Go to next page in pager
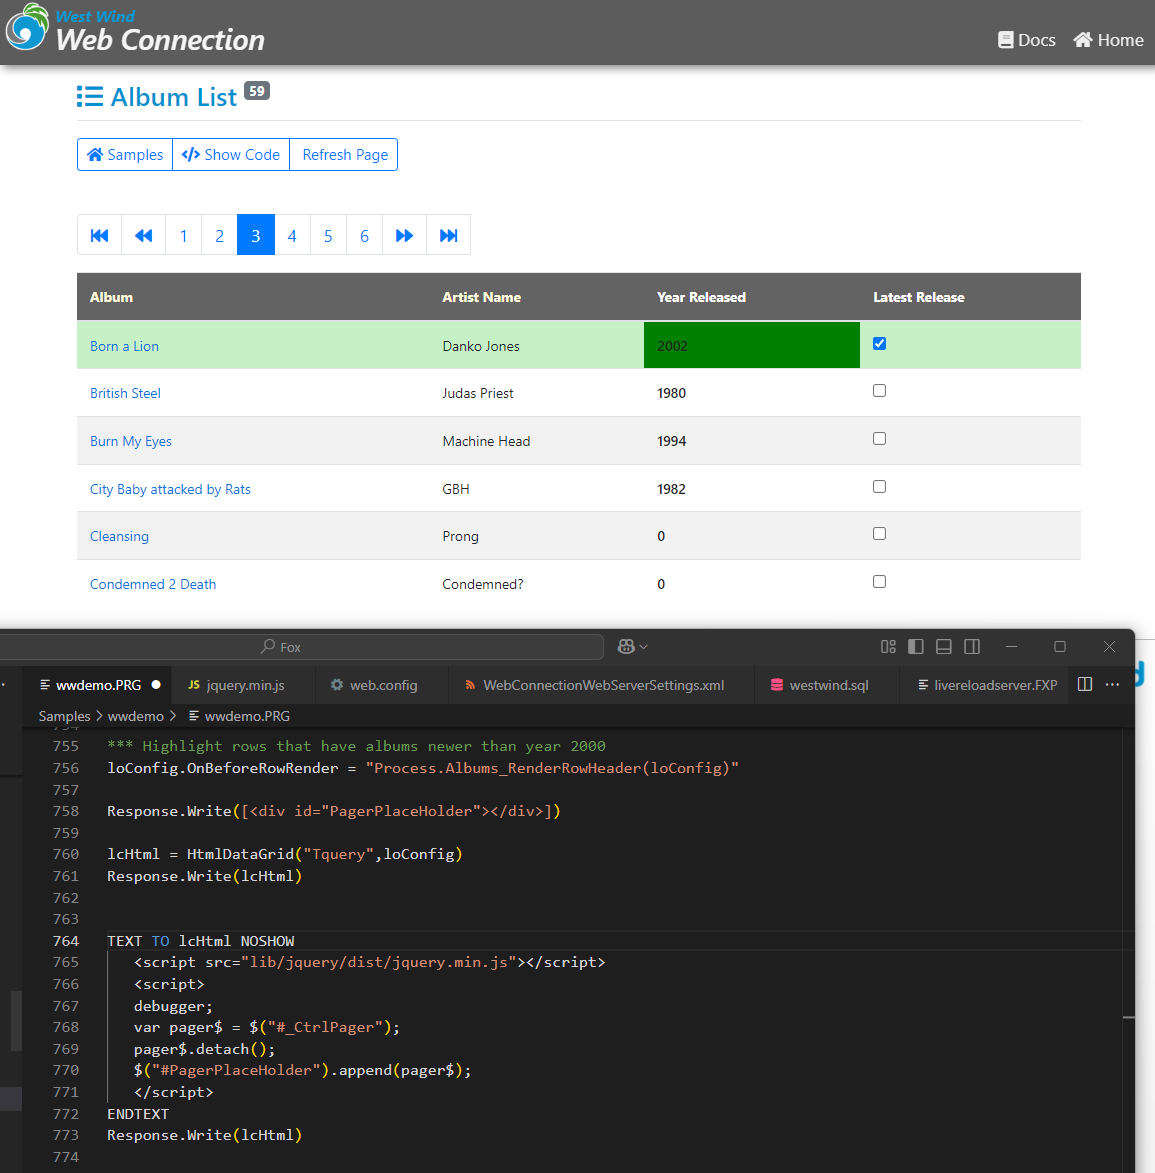The height and width of the screenshot is (1173, 1155). [x=404, y=236]
